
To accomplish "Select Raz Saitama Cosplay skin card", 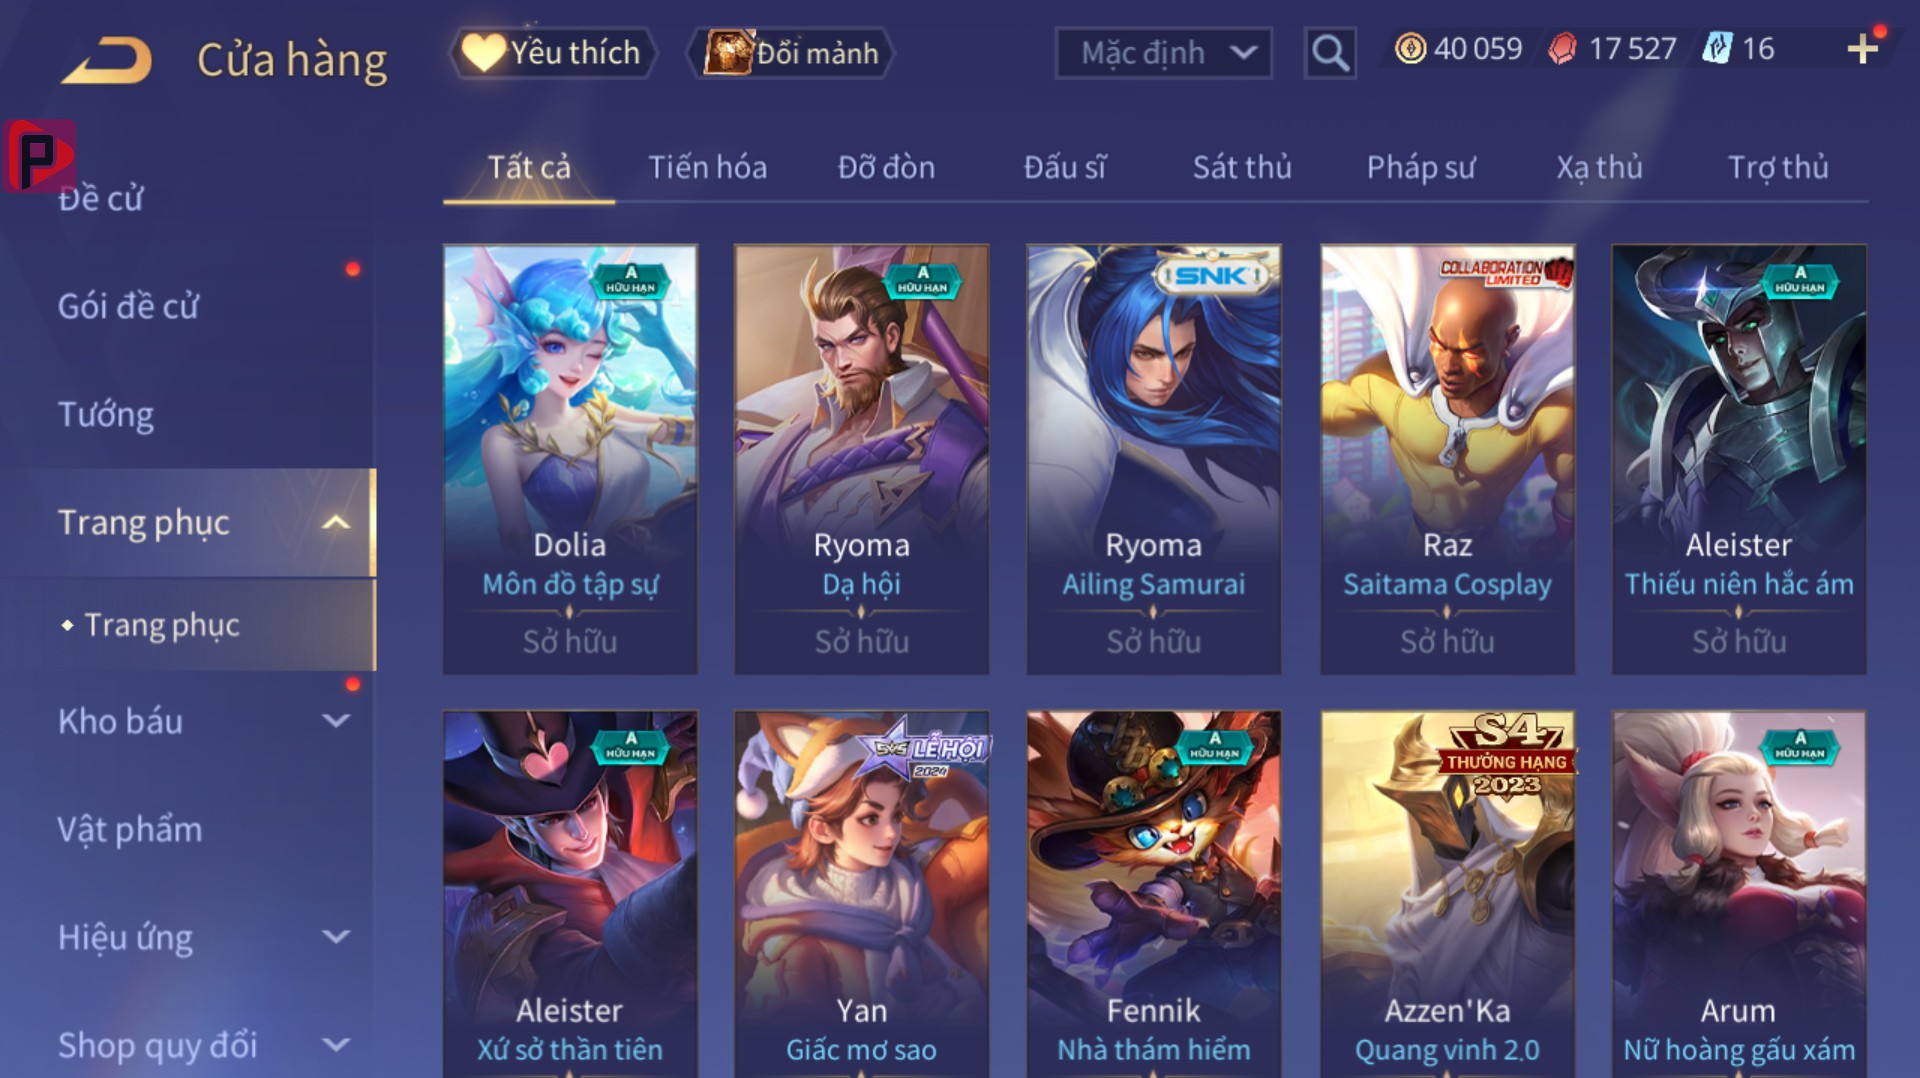I will 1447,459.
